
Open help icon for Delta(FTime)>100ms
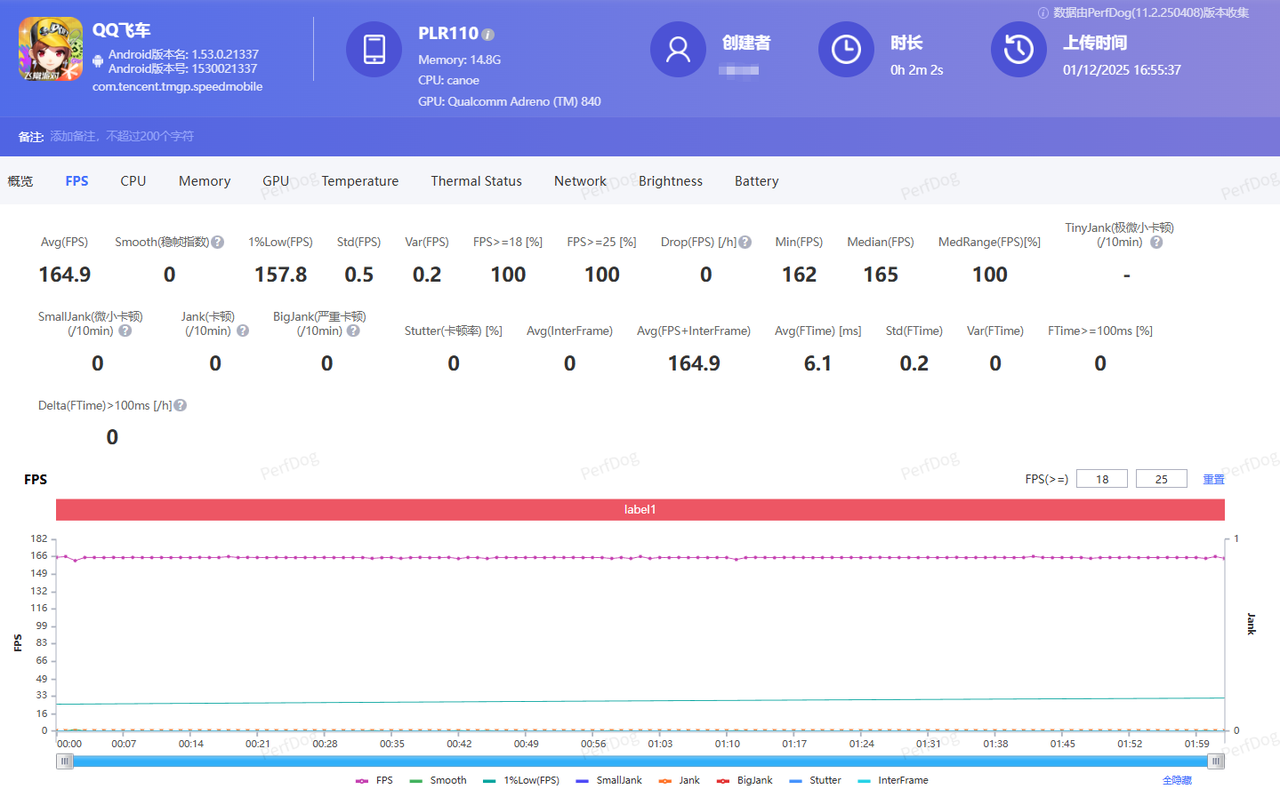181,406
